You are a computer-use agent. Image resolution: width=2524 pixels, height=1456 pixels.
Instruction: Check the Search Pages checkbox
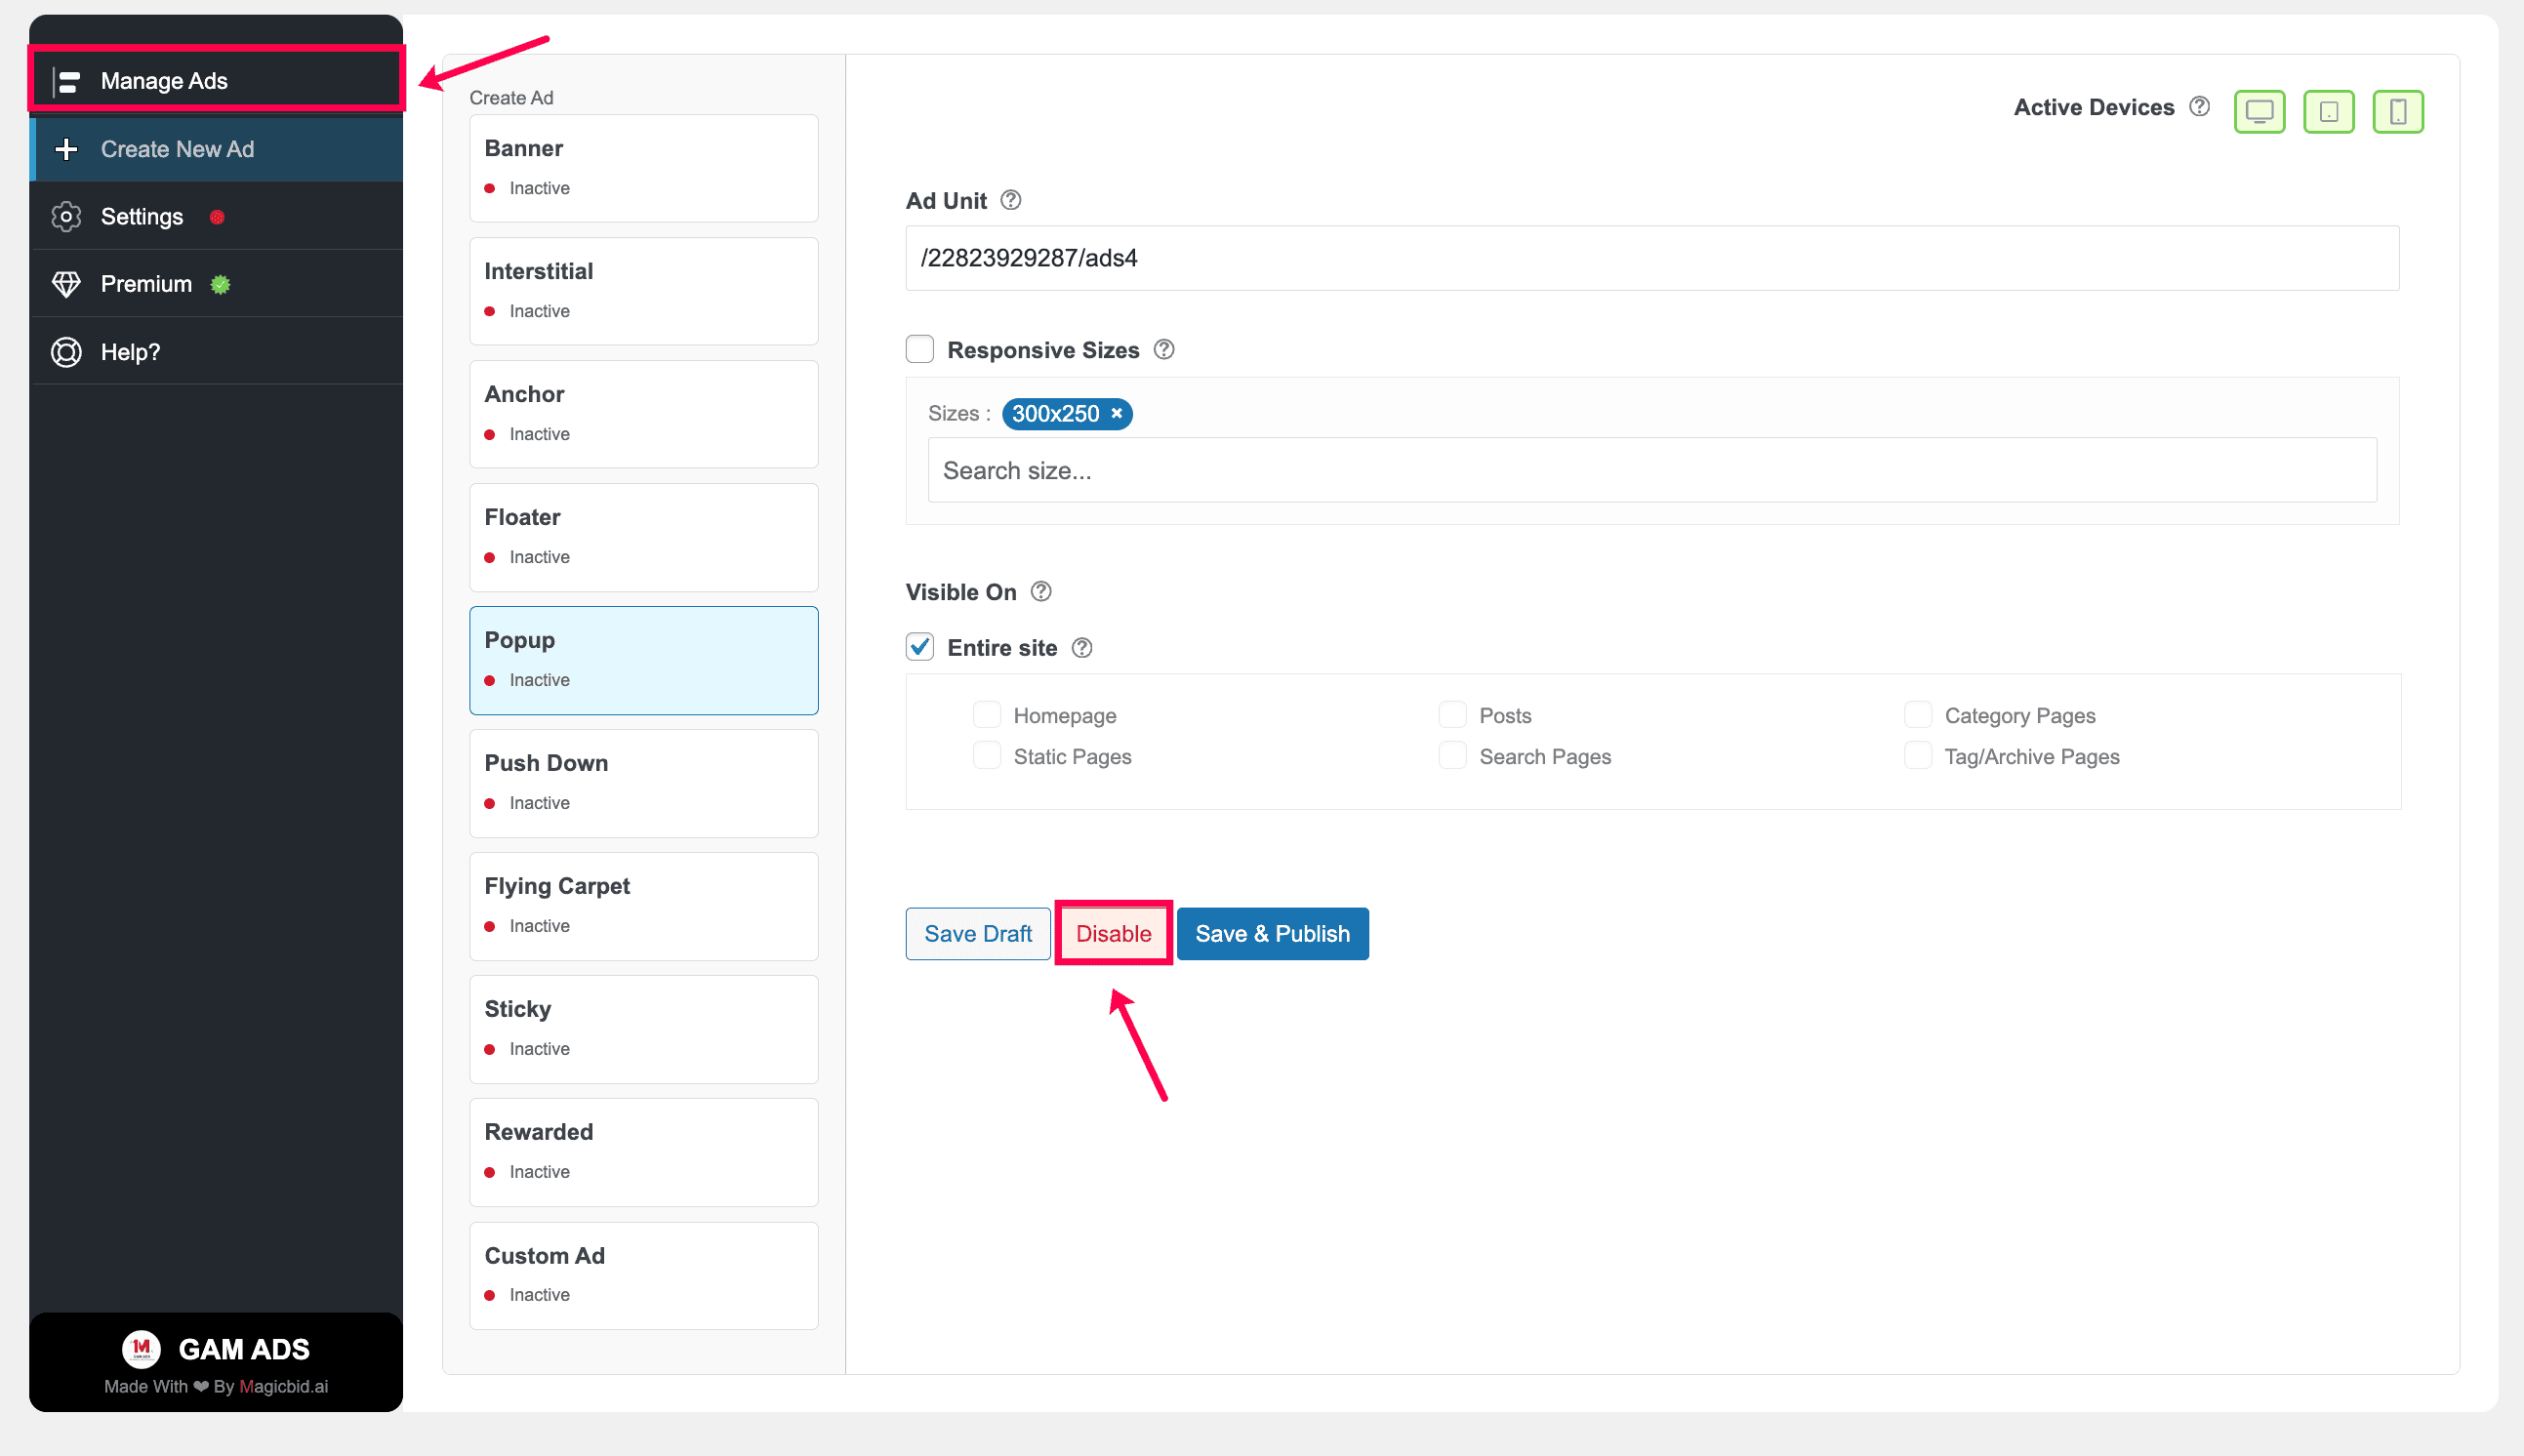[1452, 756]
